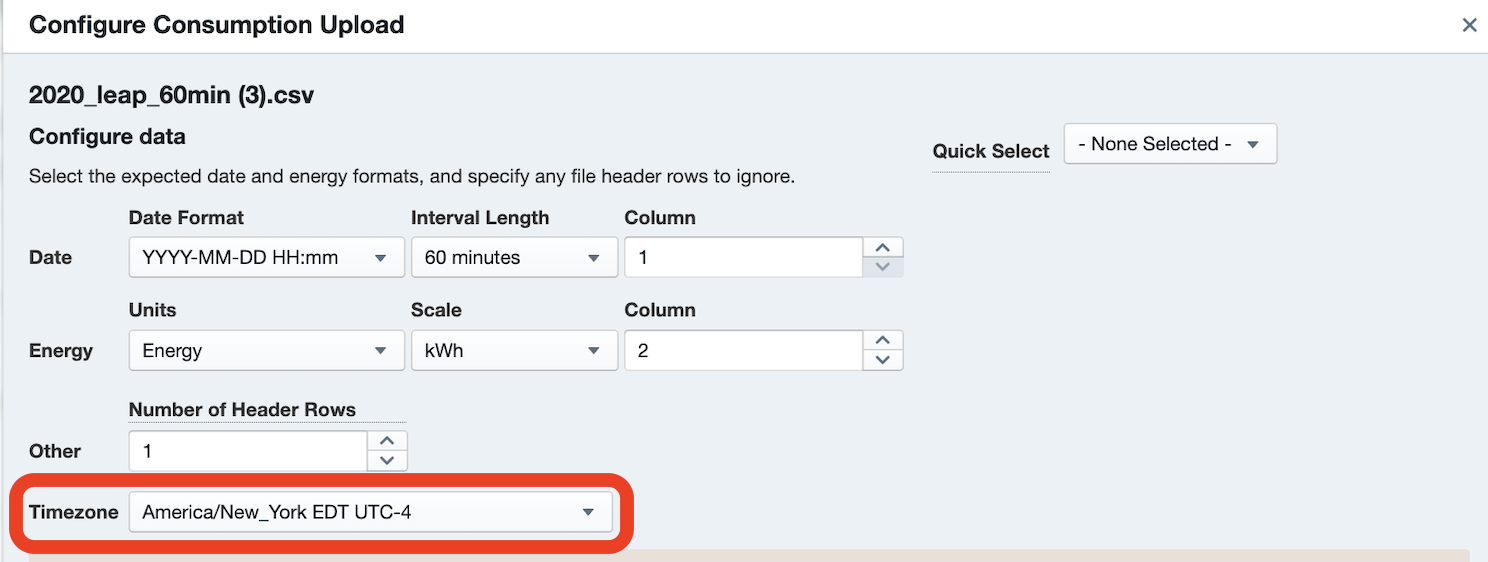Decrease the Number of Header Rows
1488x562 pixels.
point(387,461)
